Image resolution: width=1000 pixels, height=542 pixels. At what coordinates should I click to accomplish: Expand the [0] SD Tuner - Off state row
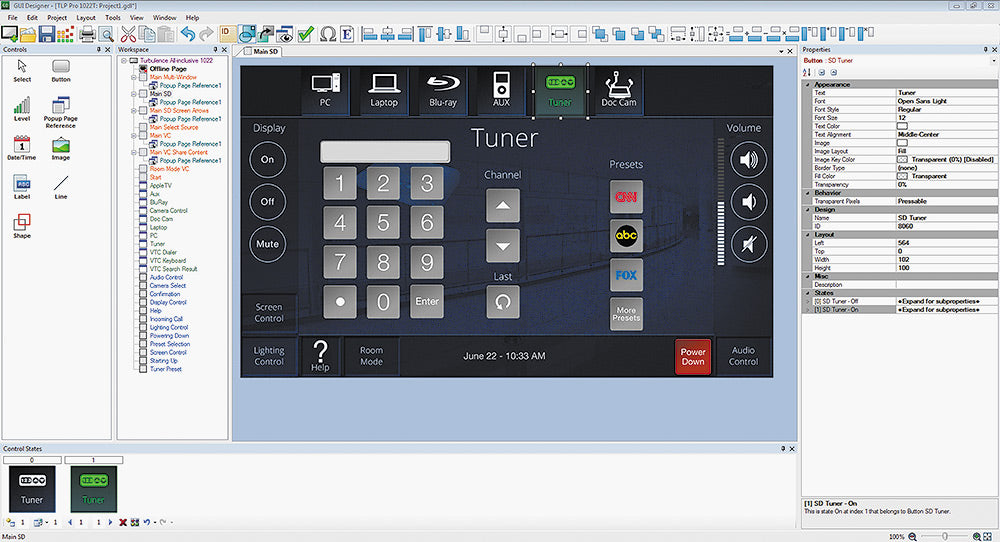pos(808,301)
